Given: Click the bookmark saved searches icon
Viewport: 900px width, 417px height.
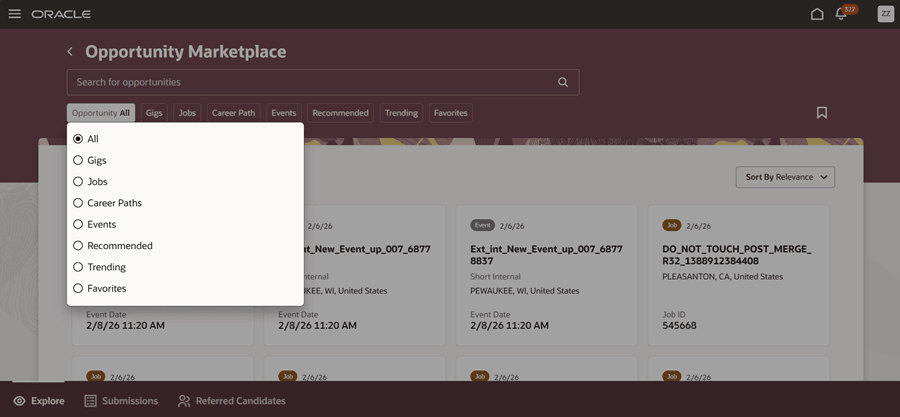Looking at the screenshot, I should click(821, 113).
